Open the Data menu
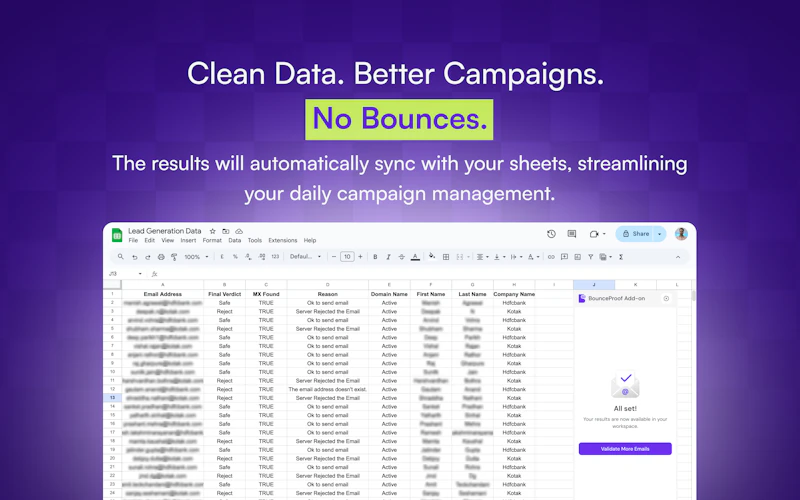The image size is (800, 500). click(x=235, y=240)
